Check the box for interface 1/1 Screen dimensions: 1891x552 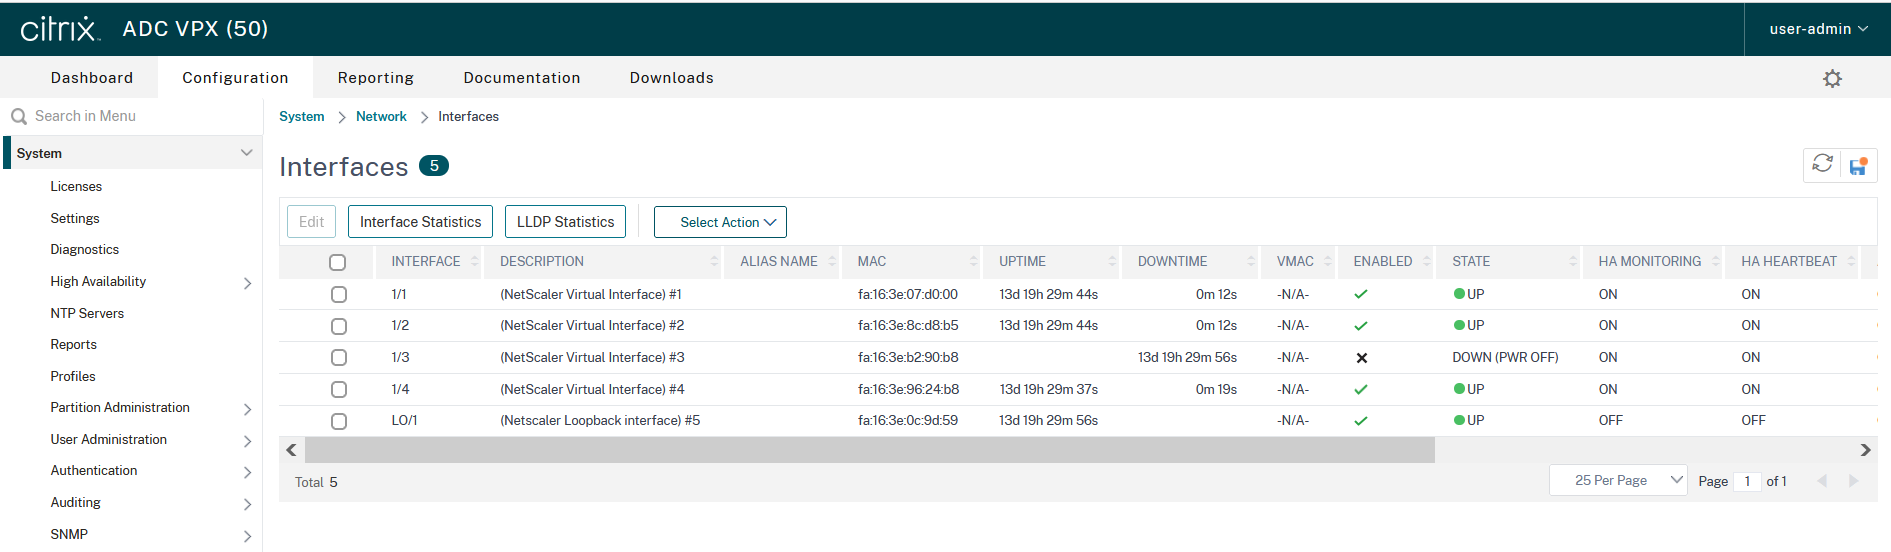pyautogui.click(x=339, y=295)
